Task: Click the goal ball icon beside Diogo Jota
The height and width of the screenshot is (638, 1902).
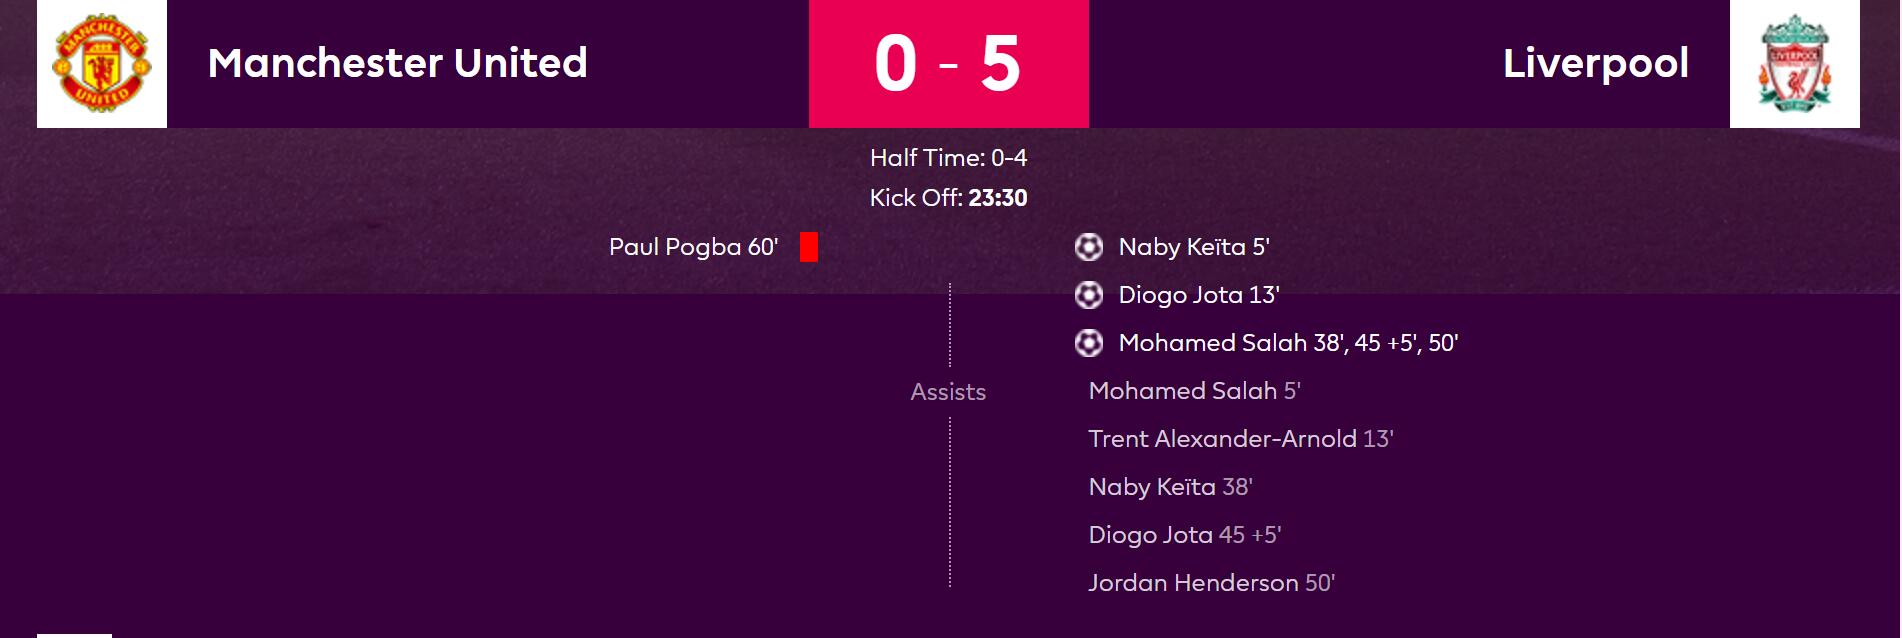Action: (1089, 295)
